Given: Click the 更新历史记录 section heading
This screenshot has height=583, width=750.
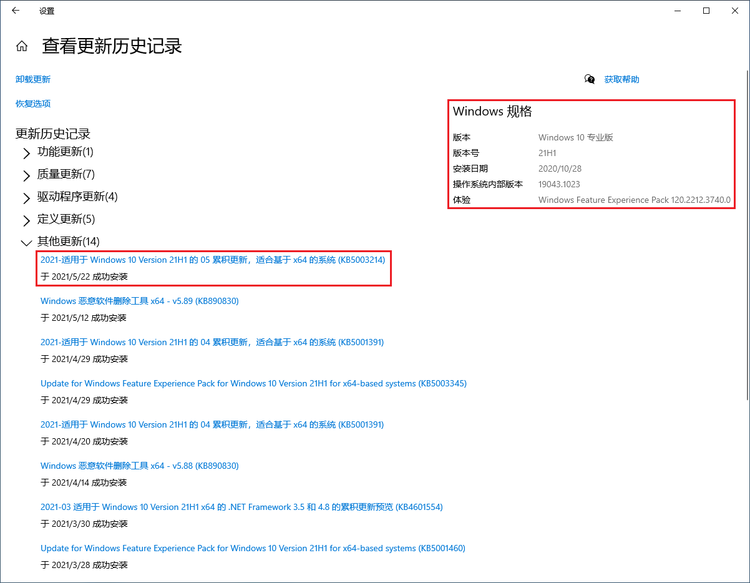Looking at the screenshot, I should point(53,133).
